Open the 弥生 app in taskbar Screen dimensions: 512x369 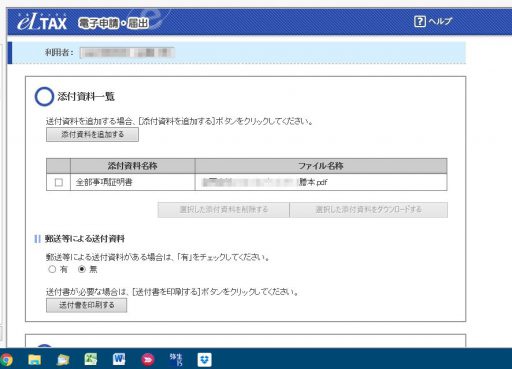click(176, 360)
